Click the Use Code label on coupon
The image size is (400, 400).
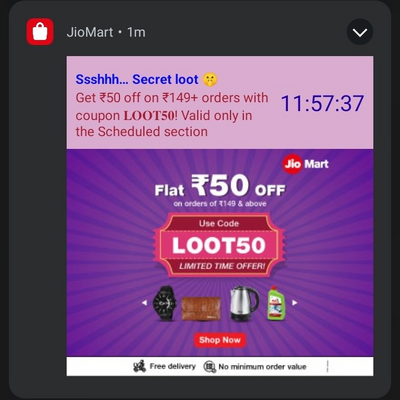click(x=219, y=223)
